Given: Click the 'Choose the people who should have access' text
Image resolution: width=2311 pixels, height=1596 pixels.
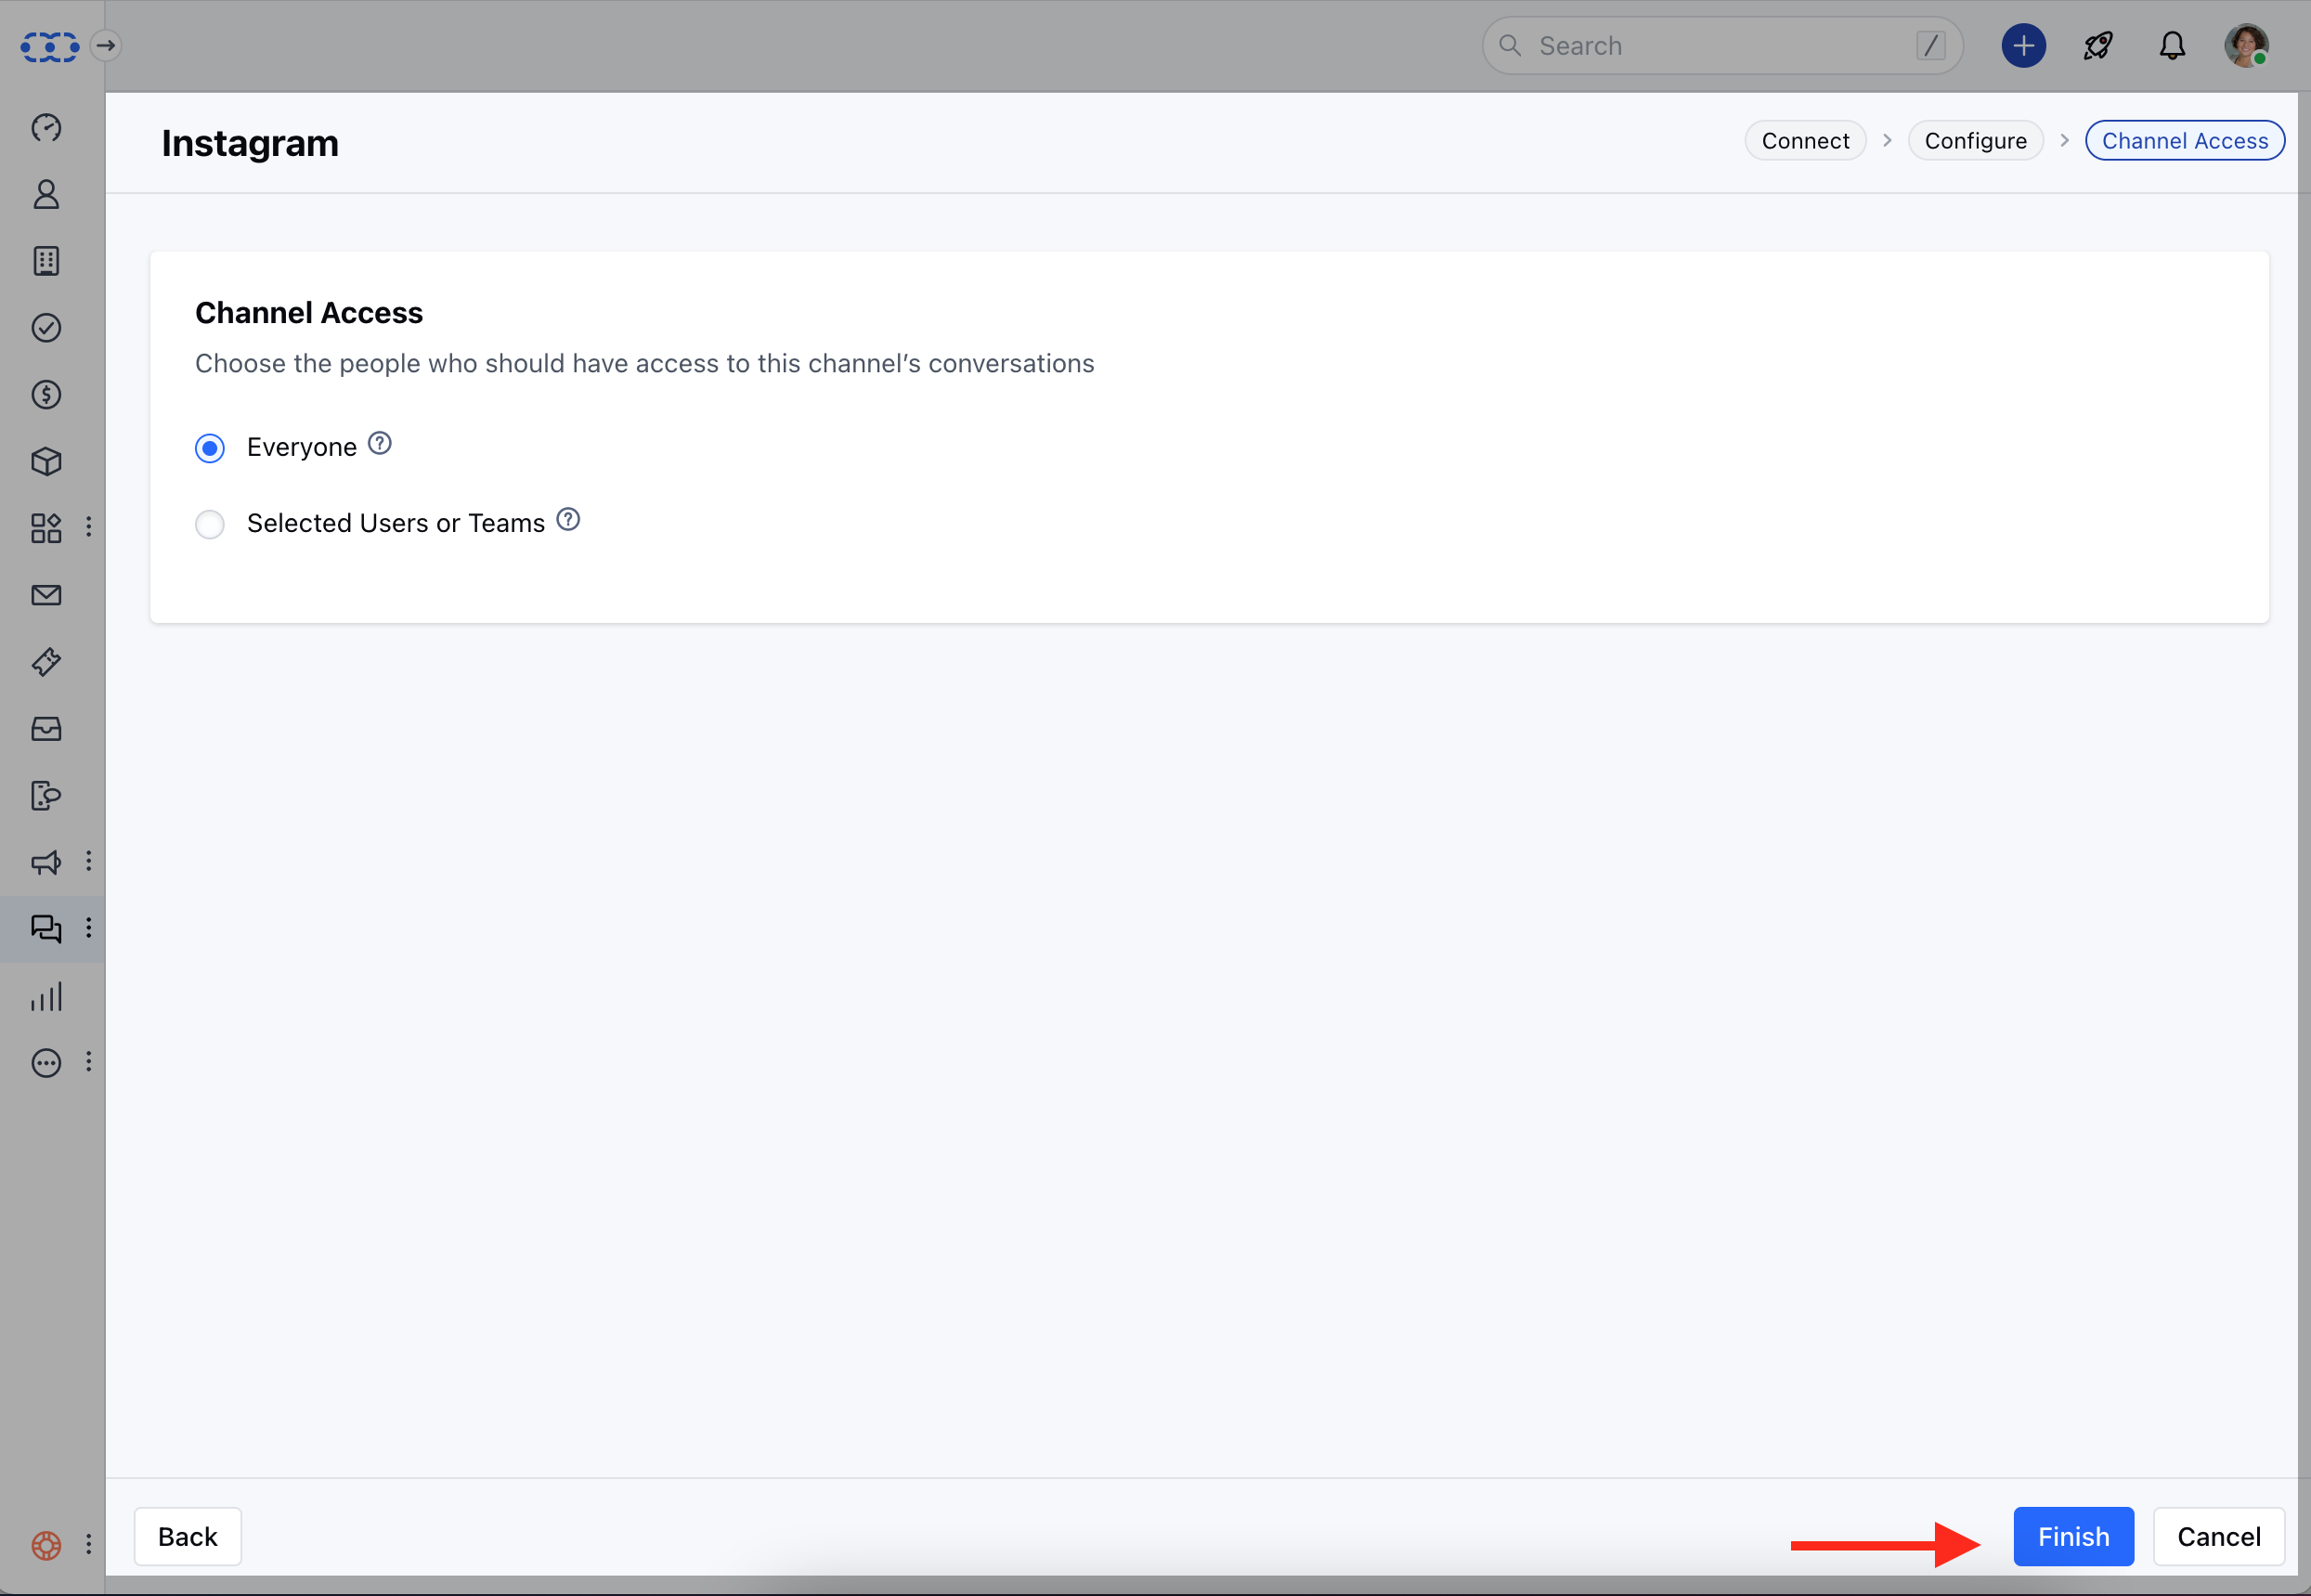Looking at the screenshot, I should [645, 363].
